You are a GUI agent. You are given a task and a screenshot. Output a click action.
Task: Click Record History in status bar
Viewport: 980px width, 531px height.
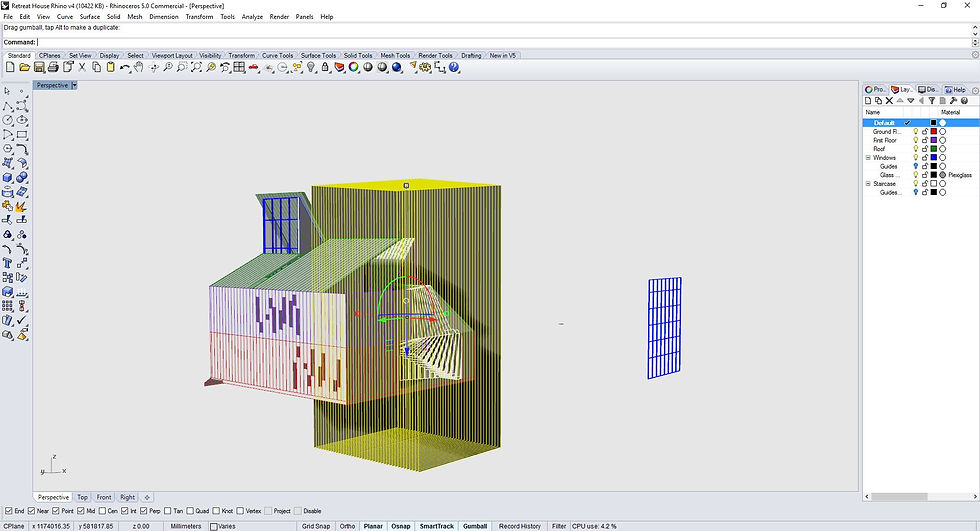pos(519,526)
